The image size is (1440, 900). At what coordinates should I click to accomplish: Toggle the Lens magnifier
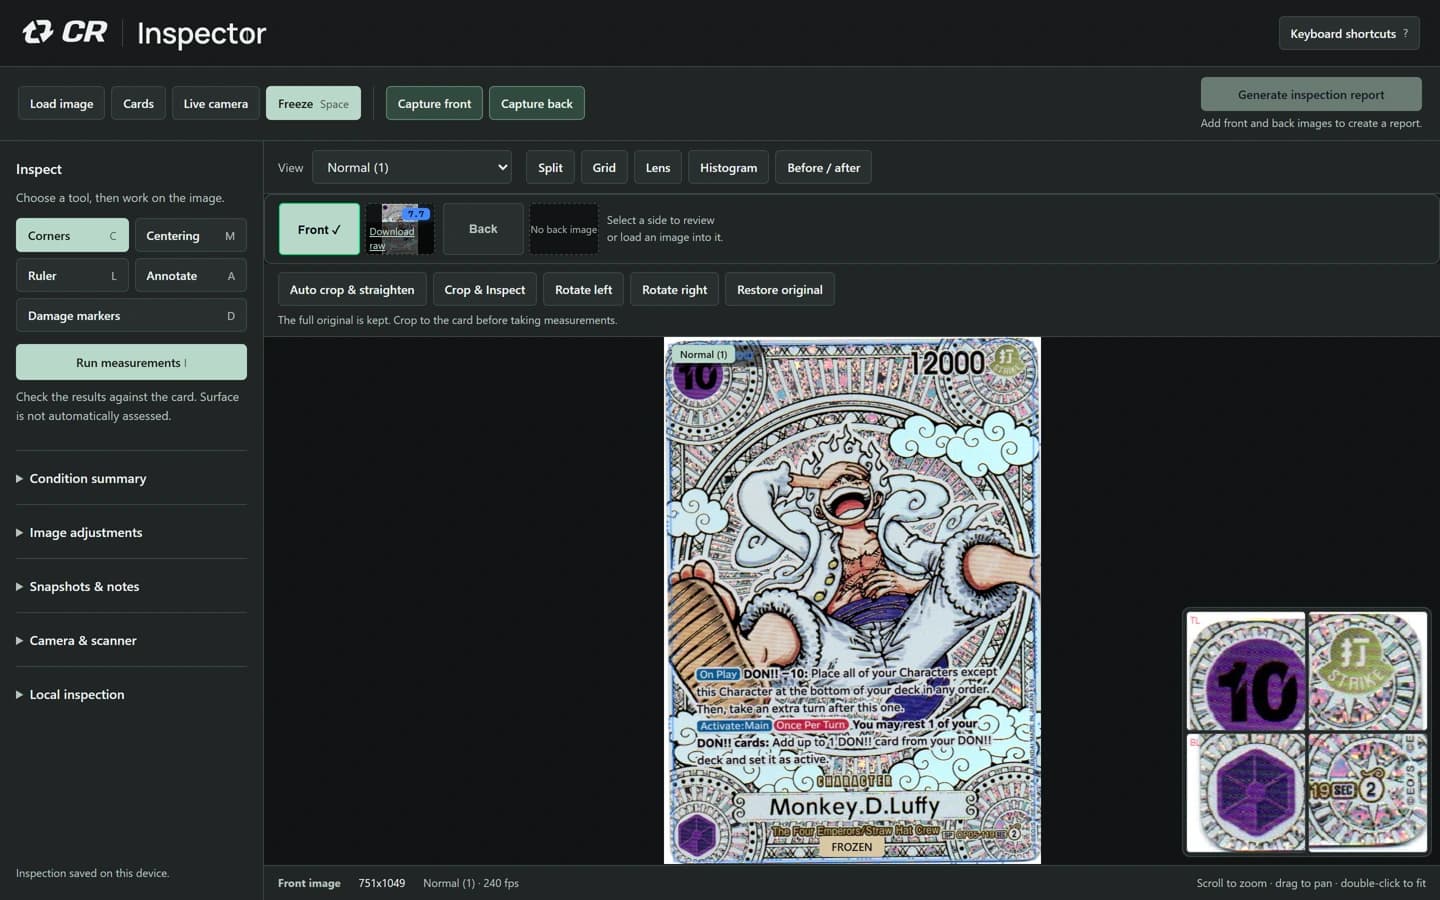[x=658, y=167]
